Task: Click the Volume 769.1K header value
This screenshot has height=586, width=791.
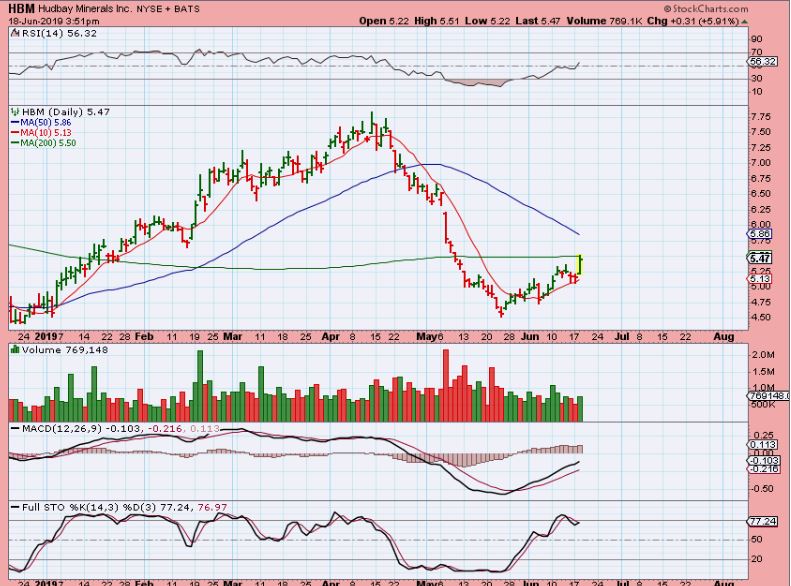Action: click(604, 21)
